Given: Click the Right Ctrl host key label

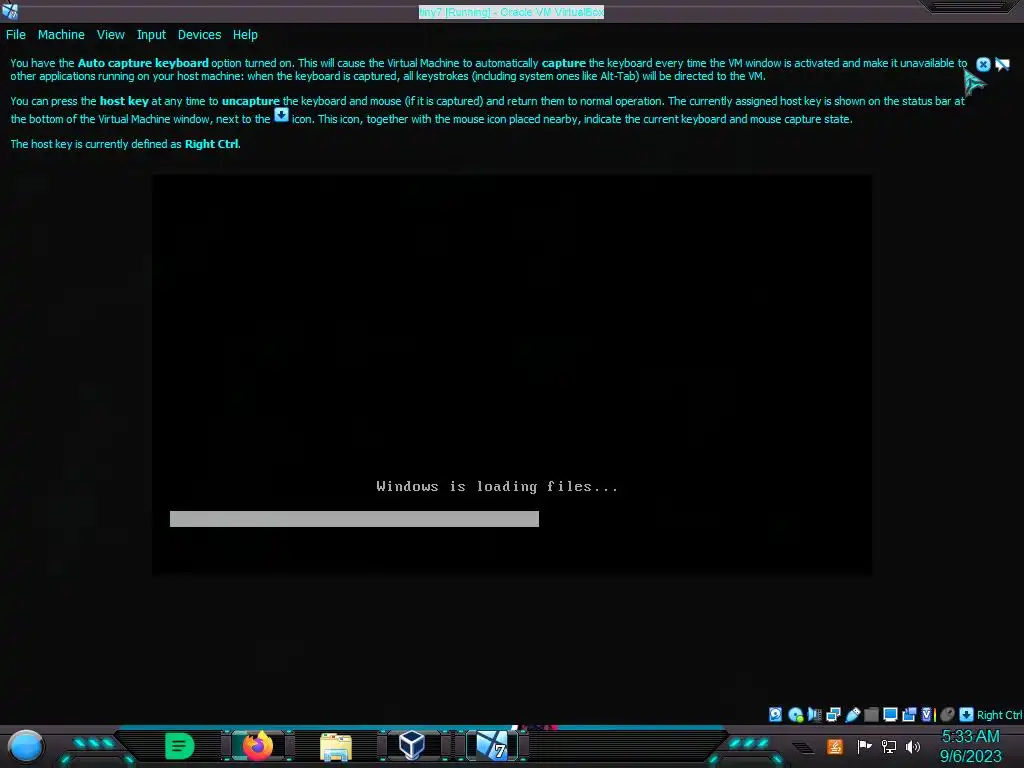Looking at the screenshot, I should click(x=999, y=715).
